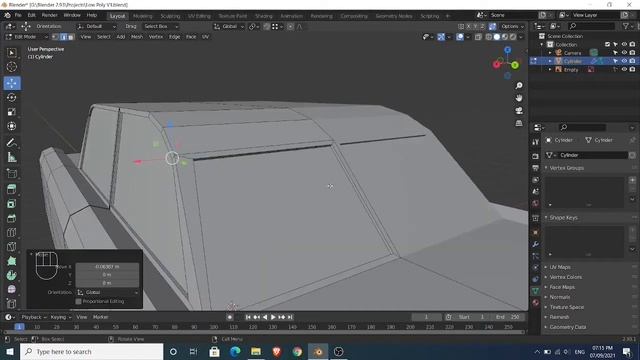This screenshot has height=360, width=640.
Task: Click the zoom viewport magnifier icon
Action: 519,86
